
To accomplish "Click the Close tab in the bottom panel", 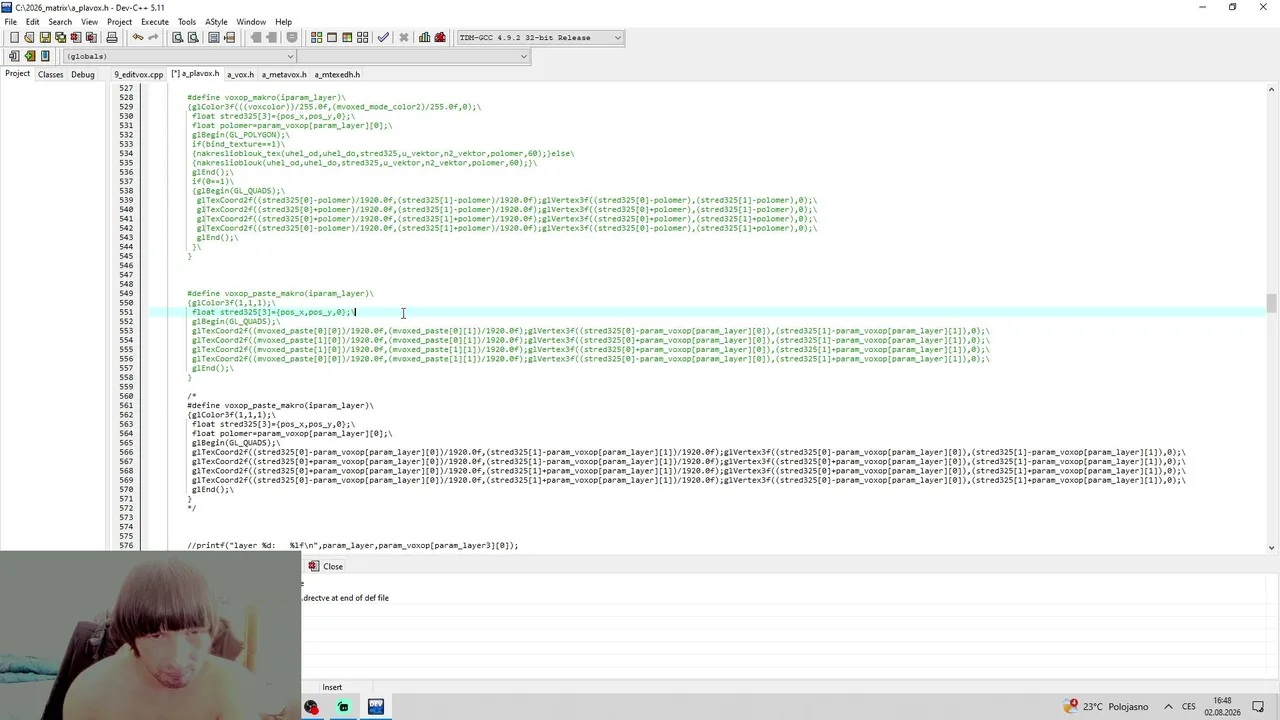I will (x=326, y=566).
